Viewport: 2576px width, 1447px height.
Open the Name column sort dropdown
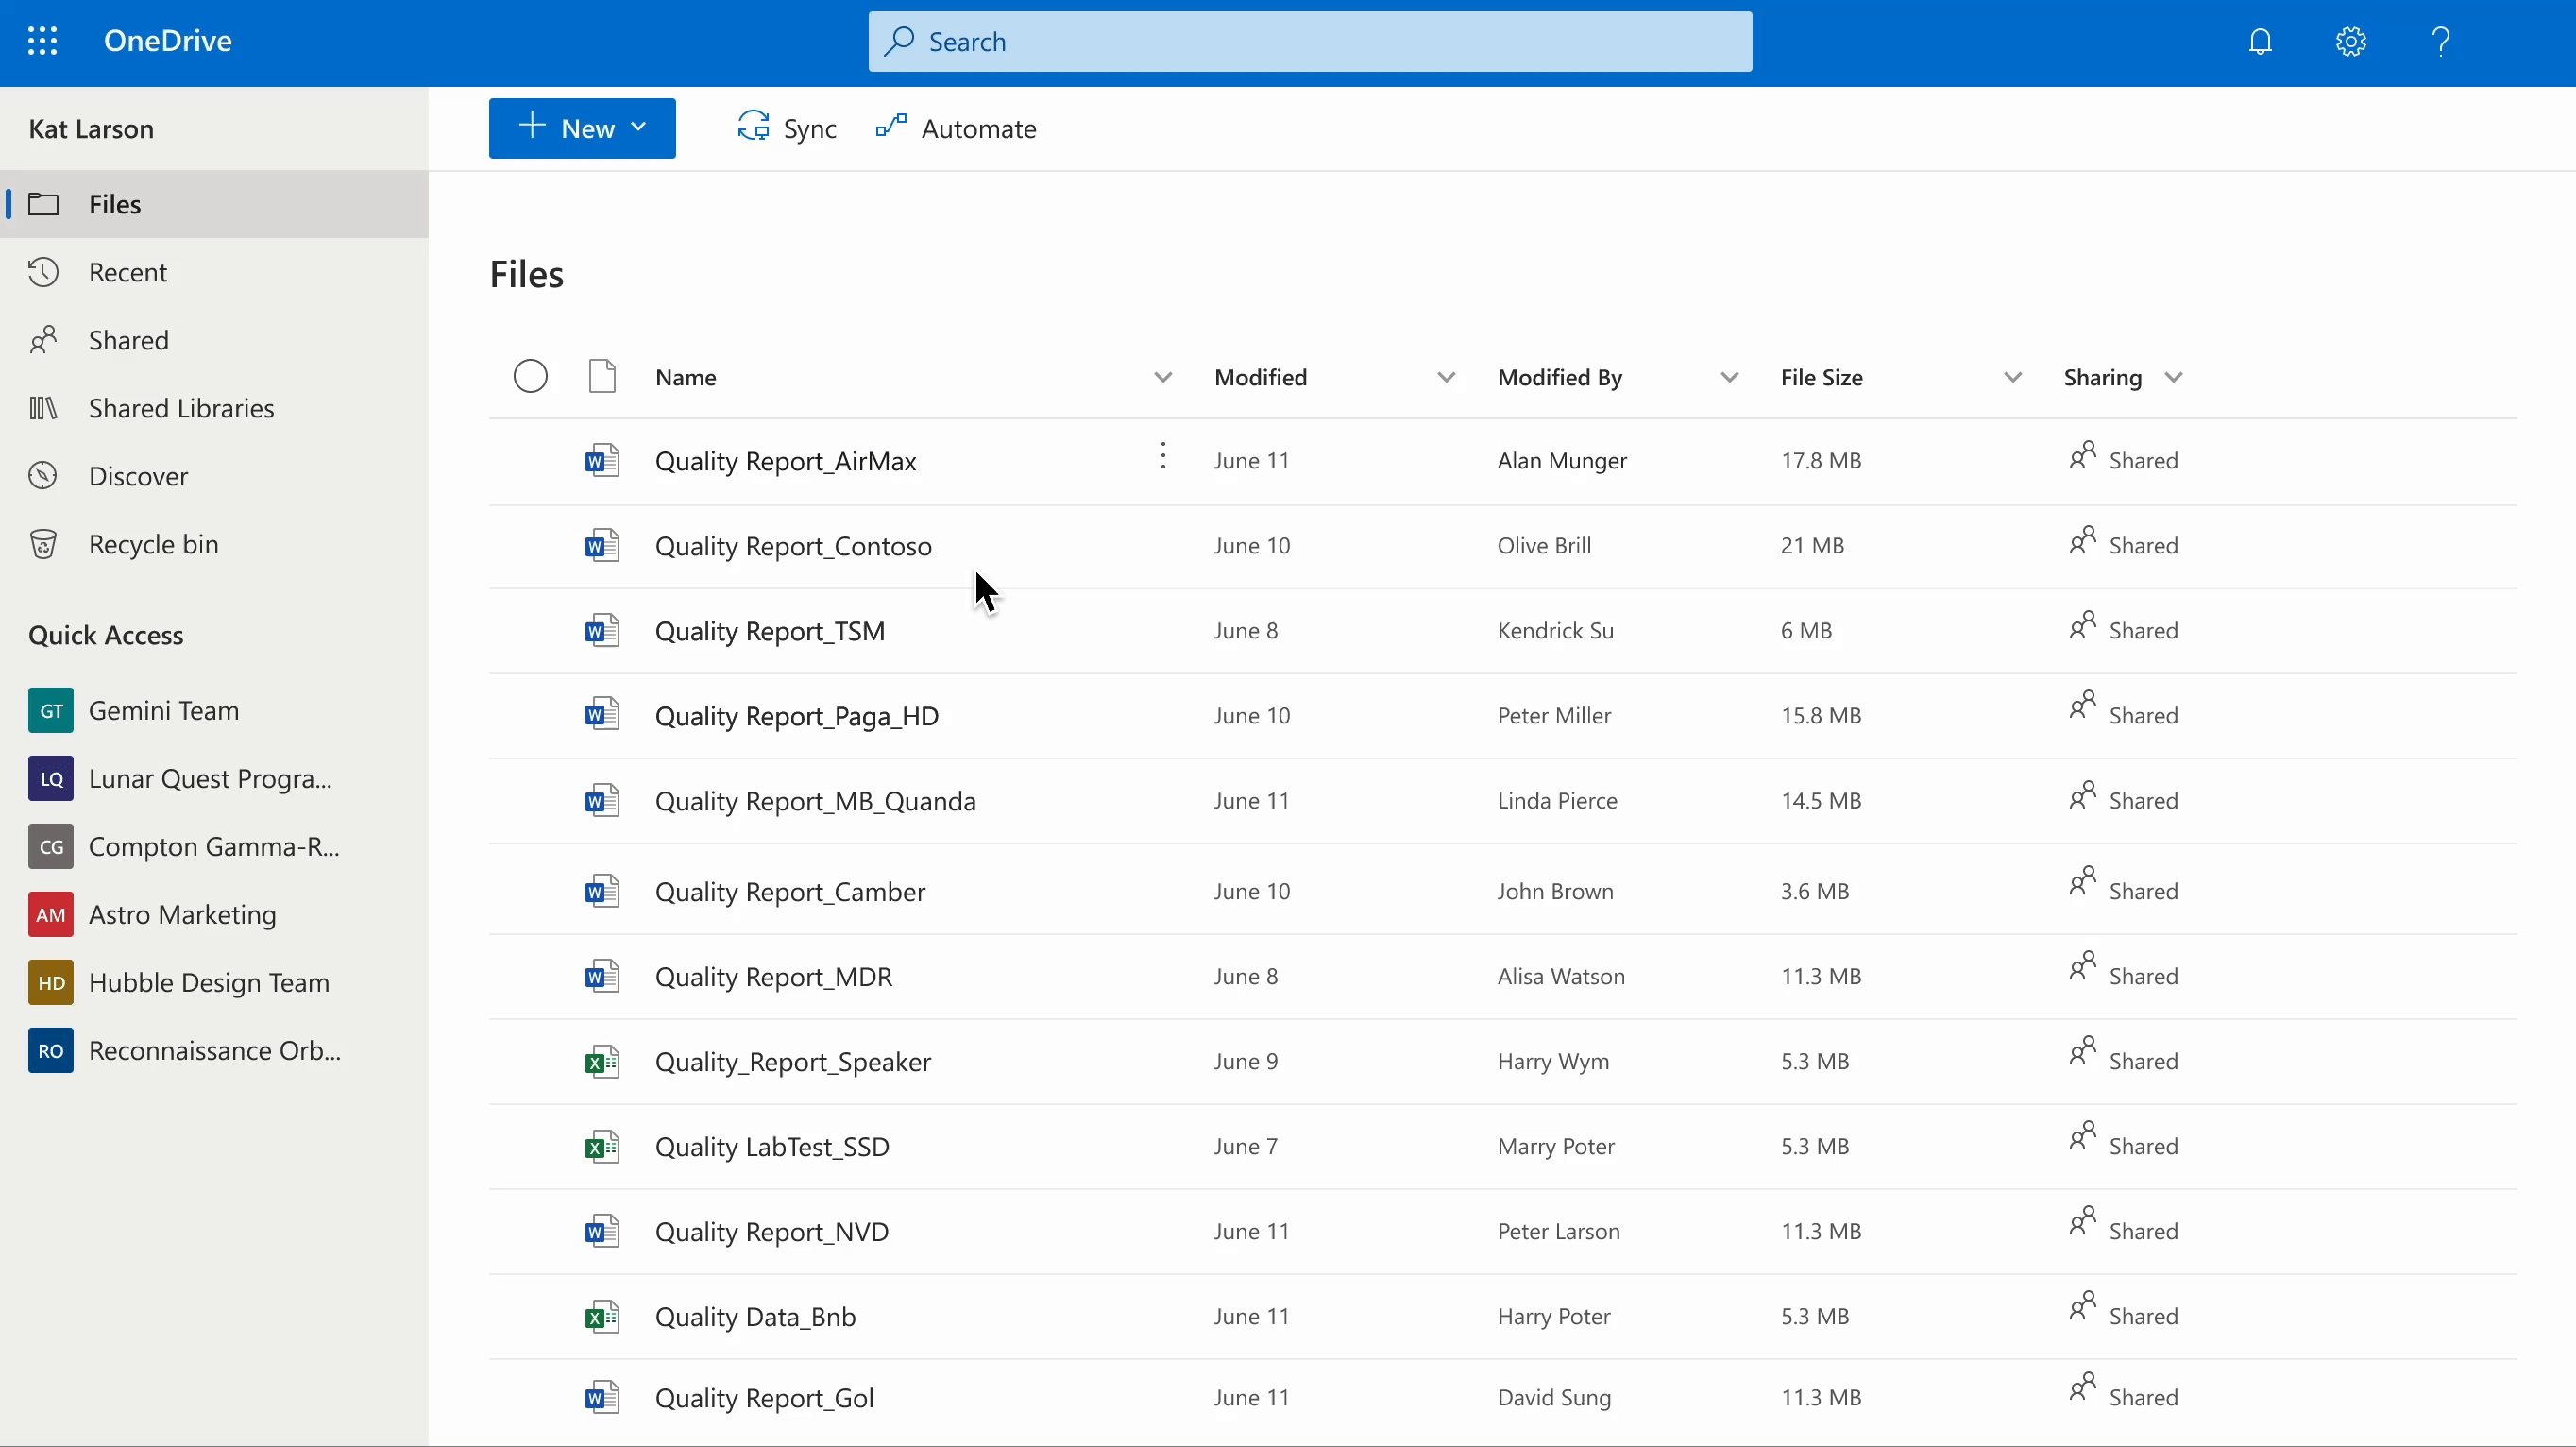[1162, 377]
